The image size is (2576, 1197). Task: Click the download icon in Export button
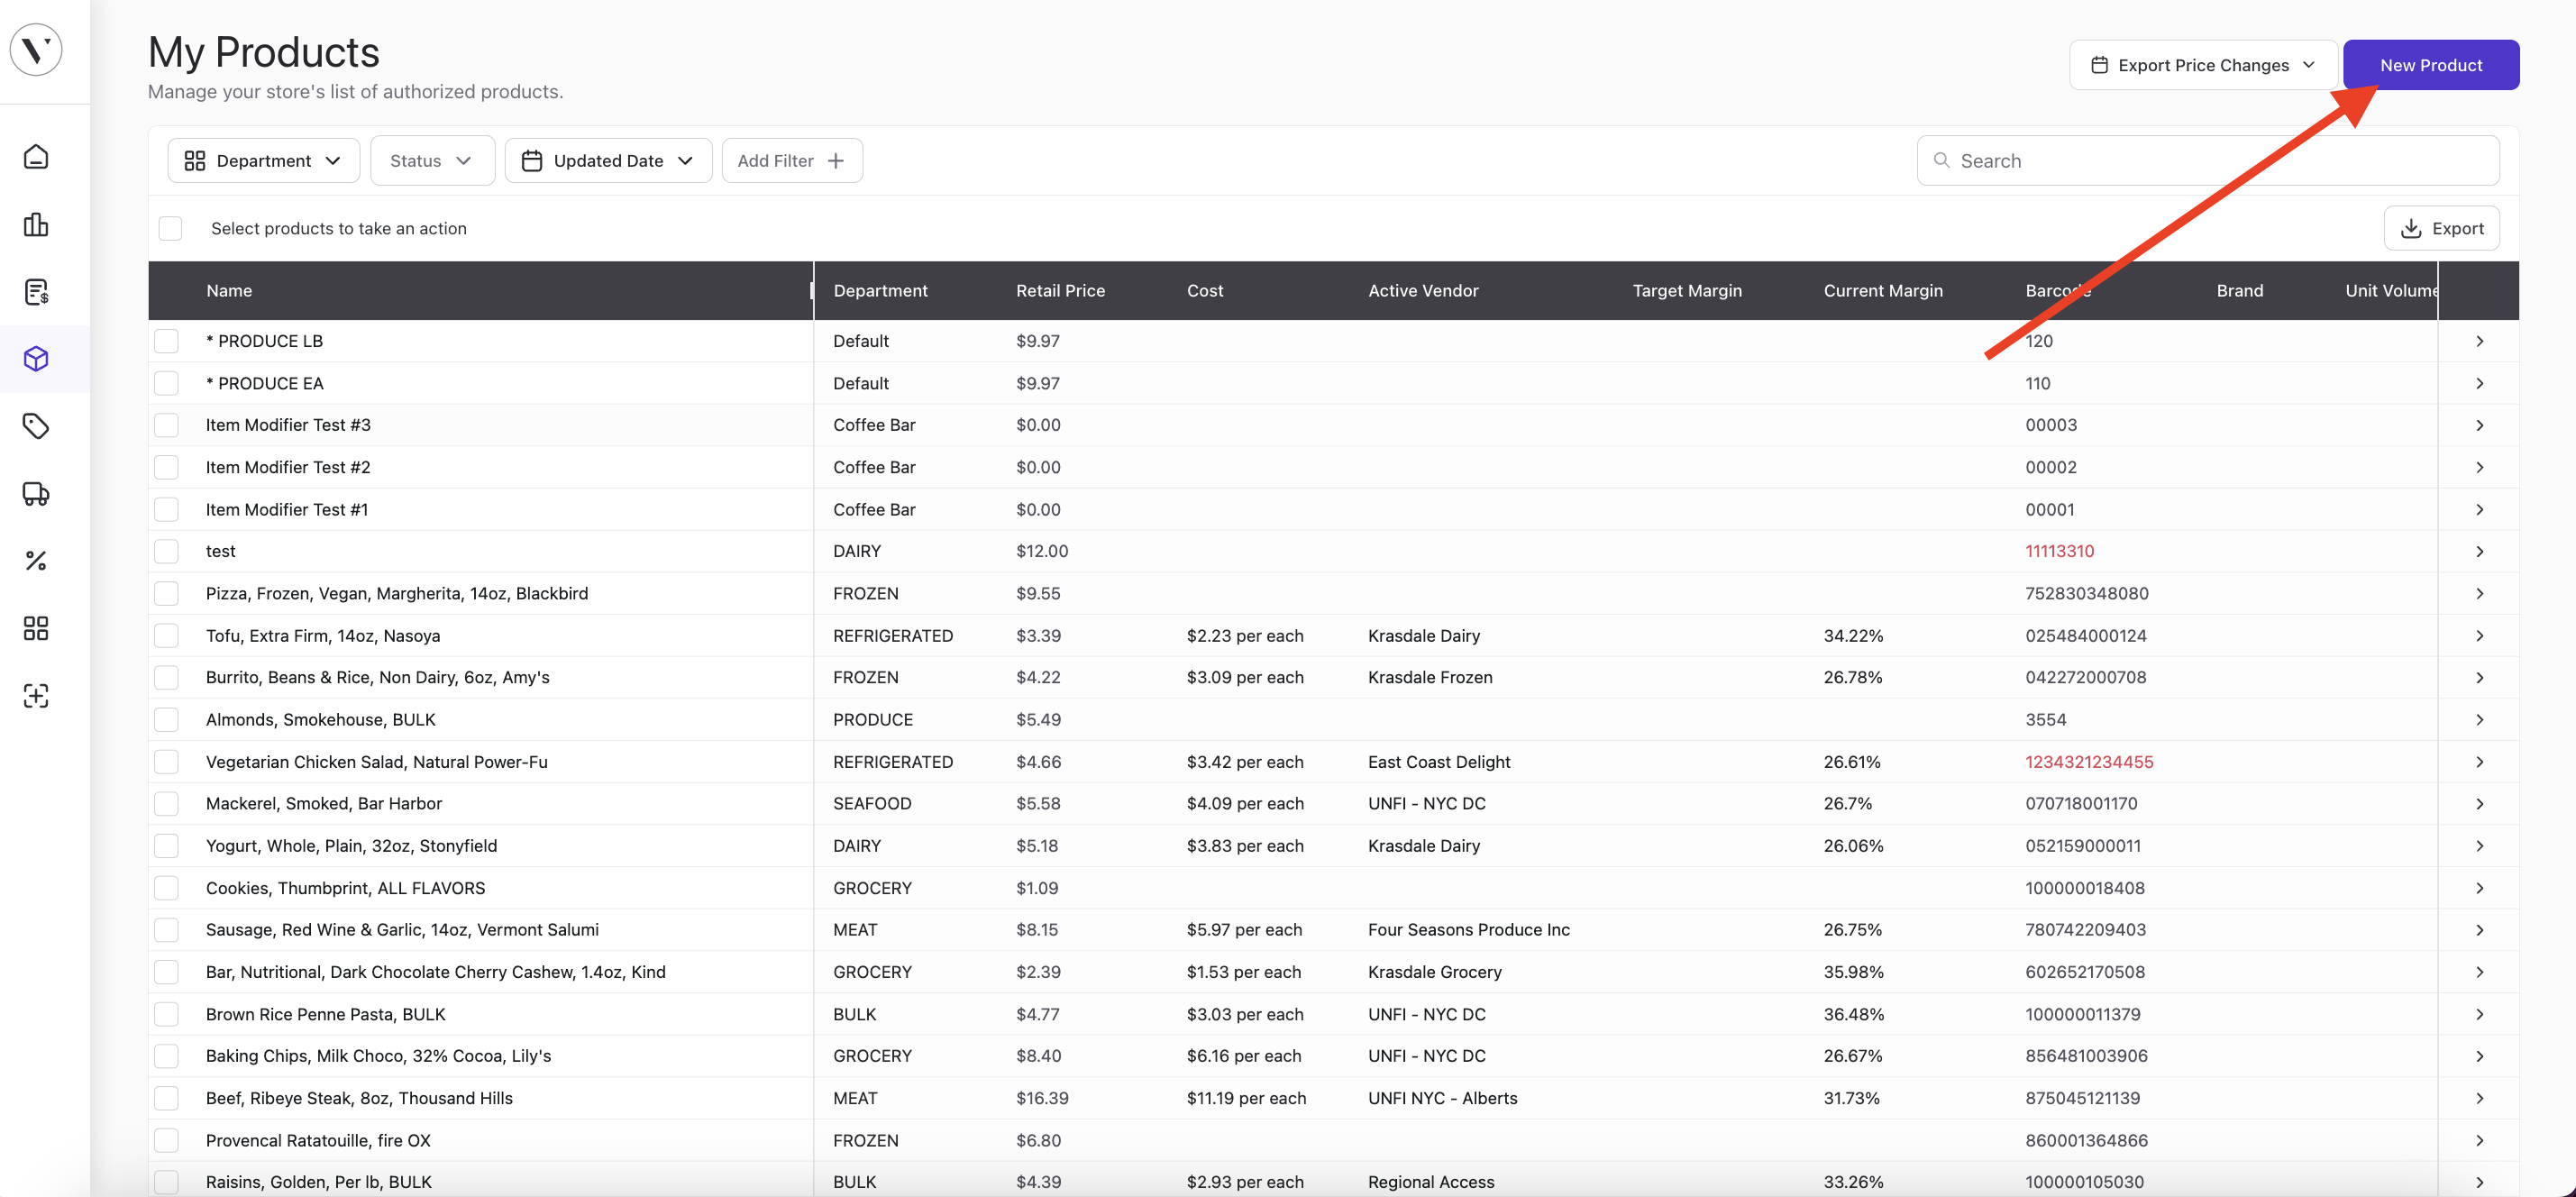point(2411,228)
